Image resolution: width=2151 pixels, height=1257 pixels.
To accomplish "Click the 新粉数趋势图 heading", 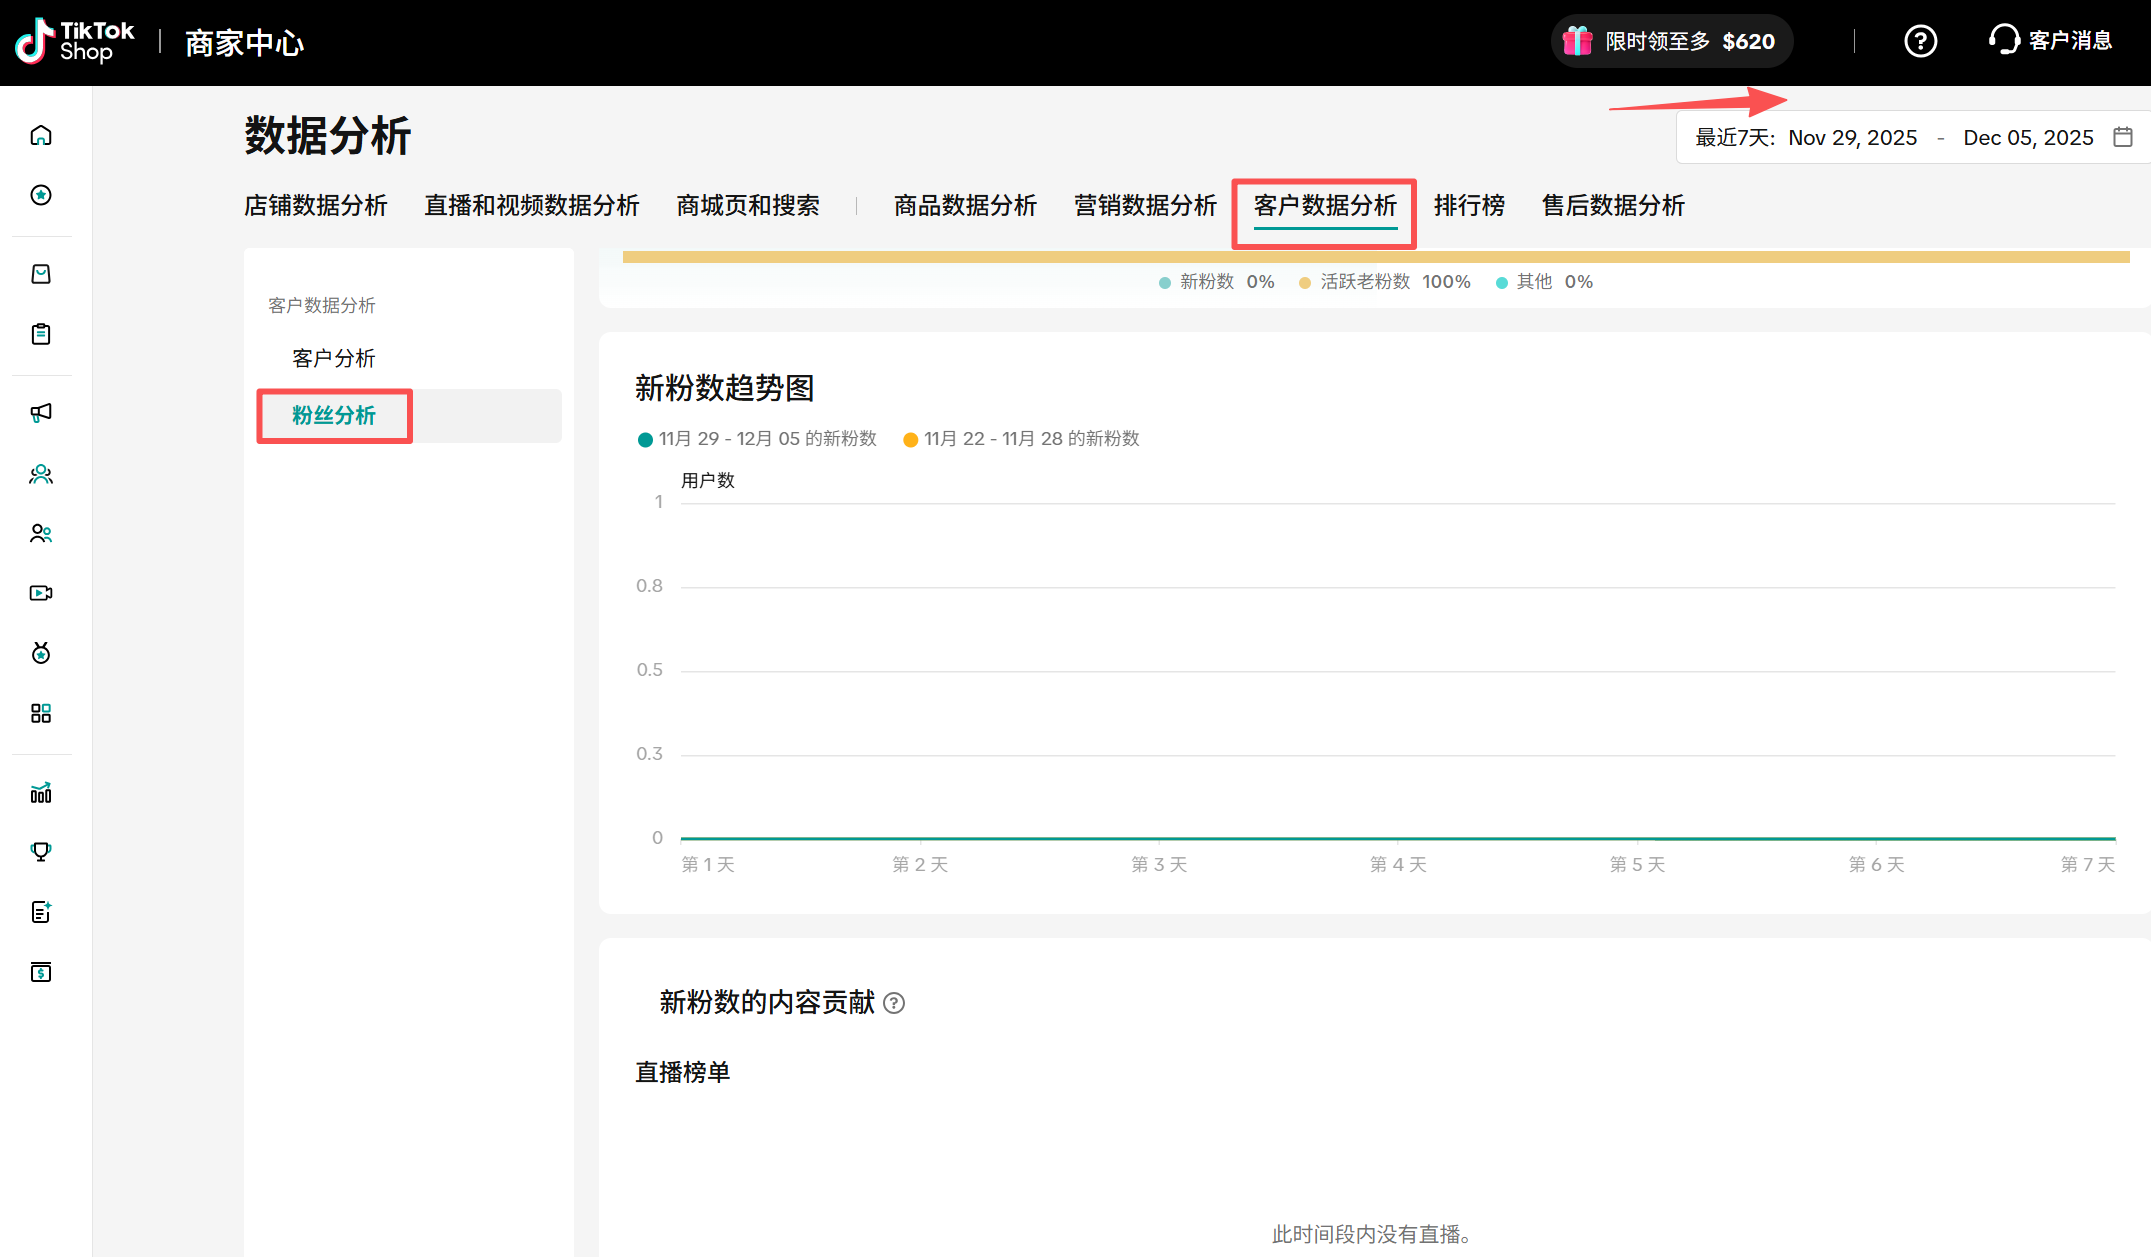I will click(x=724, y=388).
